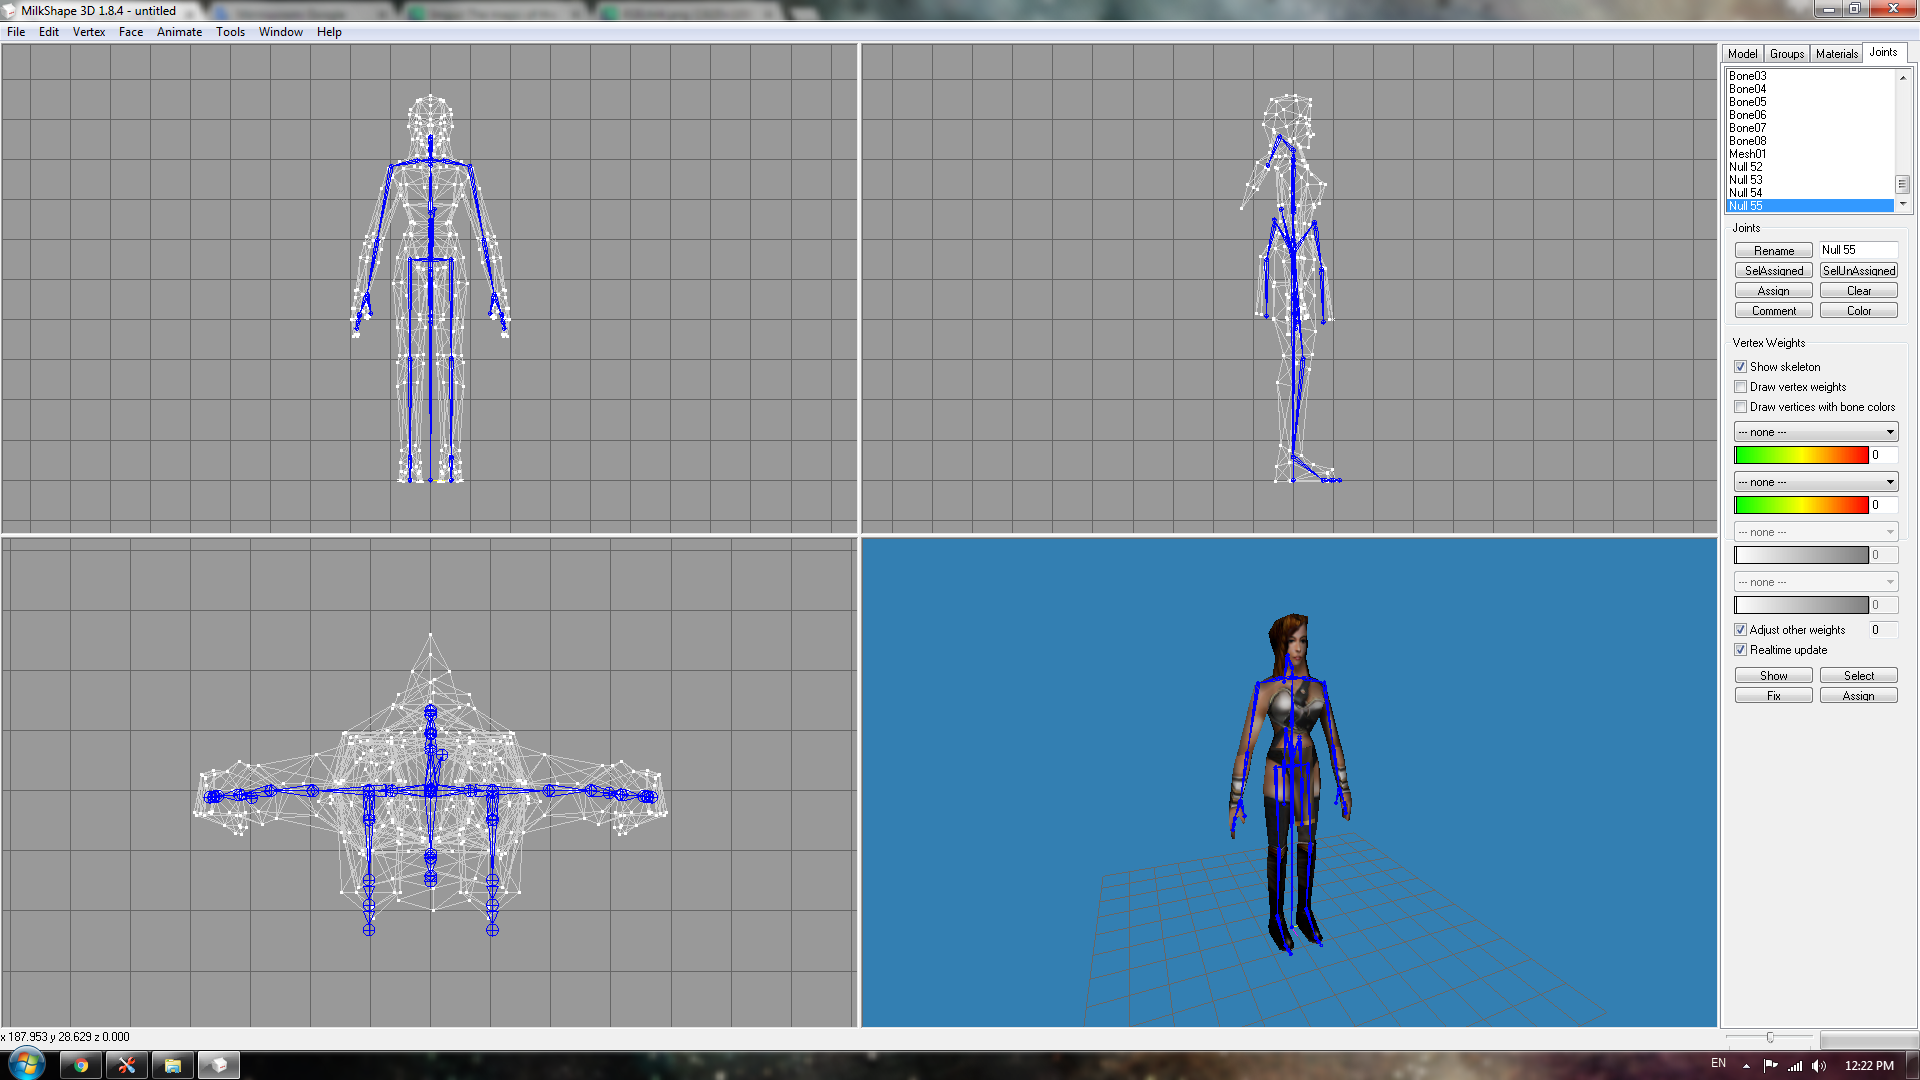This screenshot has width=1920, height=1080.
Task: Click the network signal tray icon
Action: coord(1795,1066)
